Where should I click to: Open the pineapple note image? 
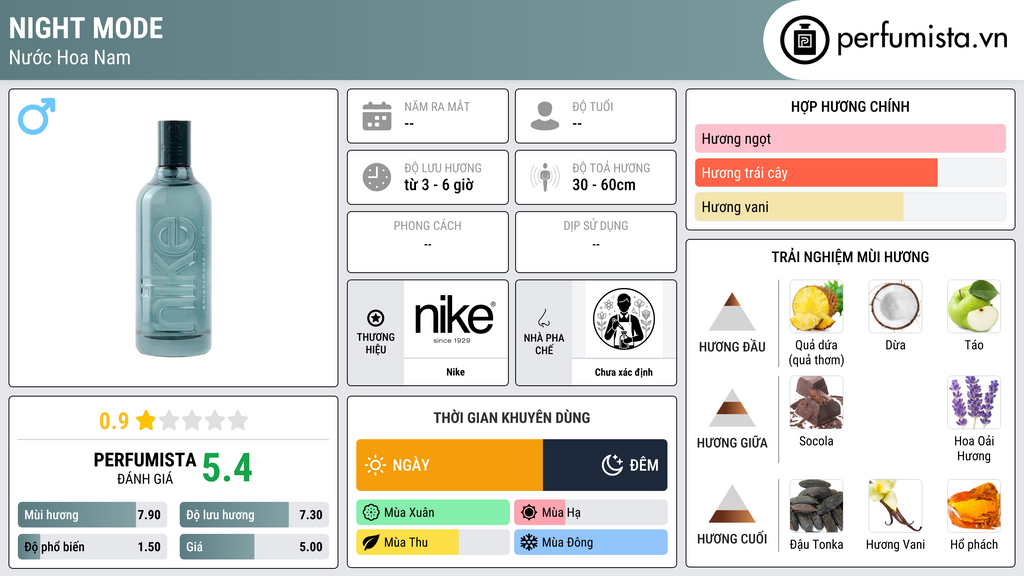(x=816, y=306)
